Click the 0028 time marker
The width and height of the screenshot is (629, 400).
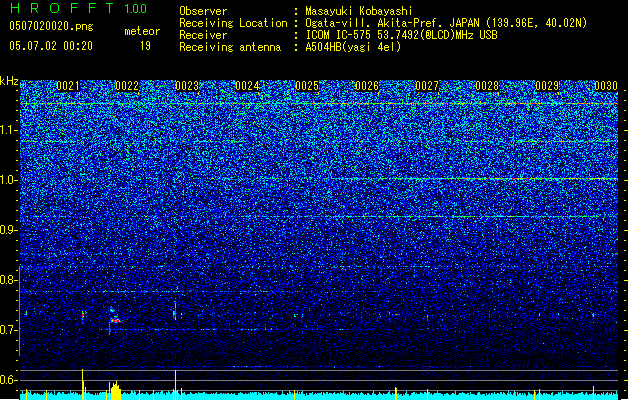(x=487, y=86)
